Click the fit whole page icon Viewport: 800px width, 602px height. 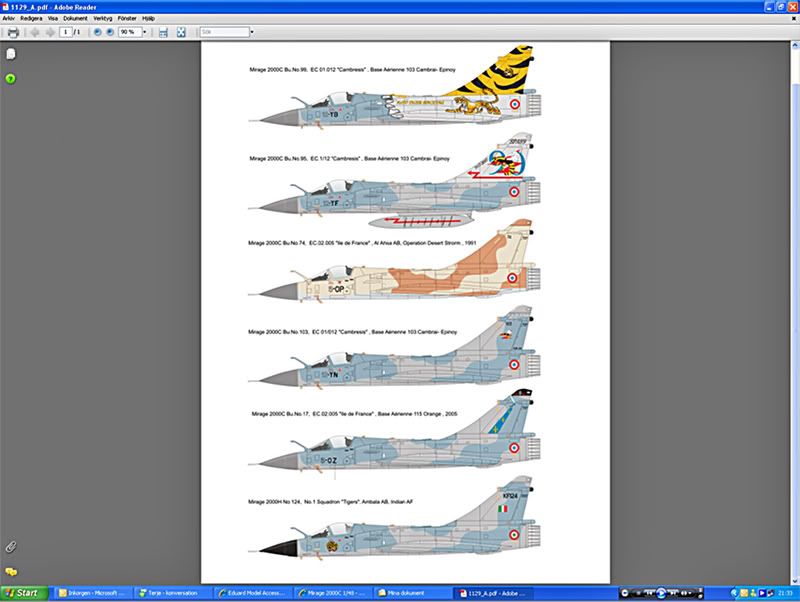pyautogui.click(x=181, y=33)
